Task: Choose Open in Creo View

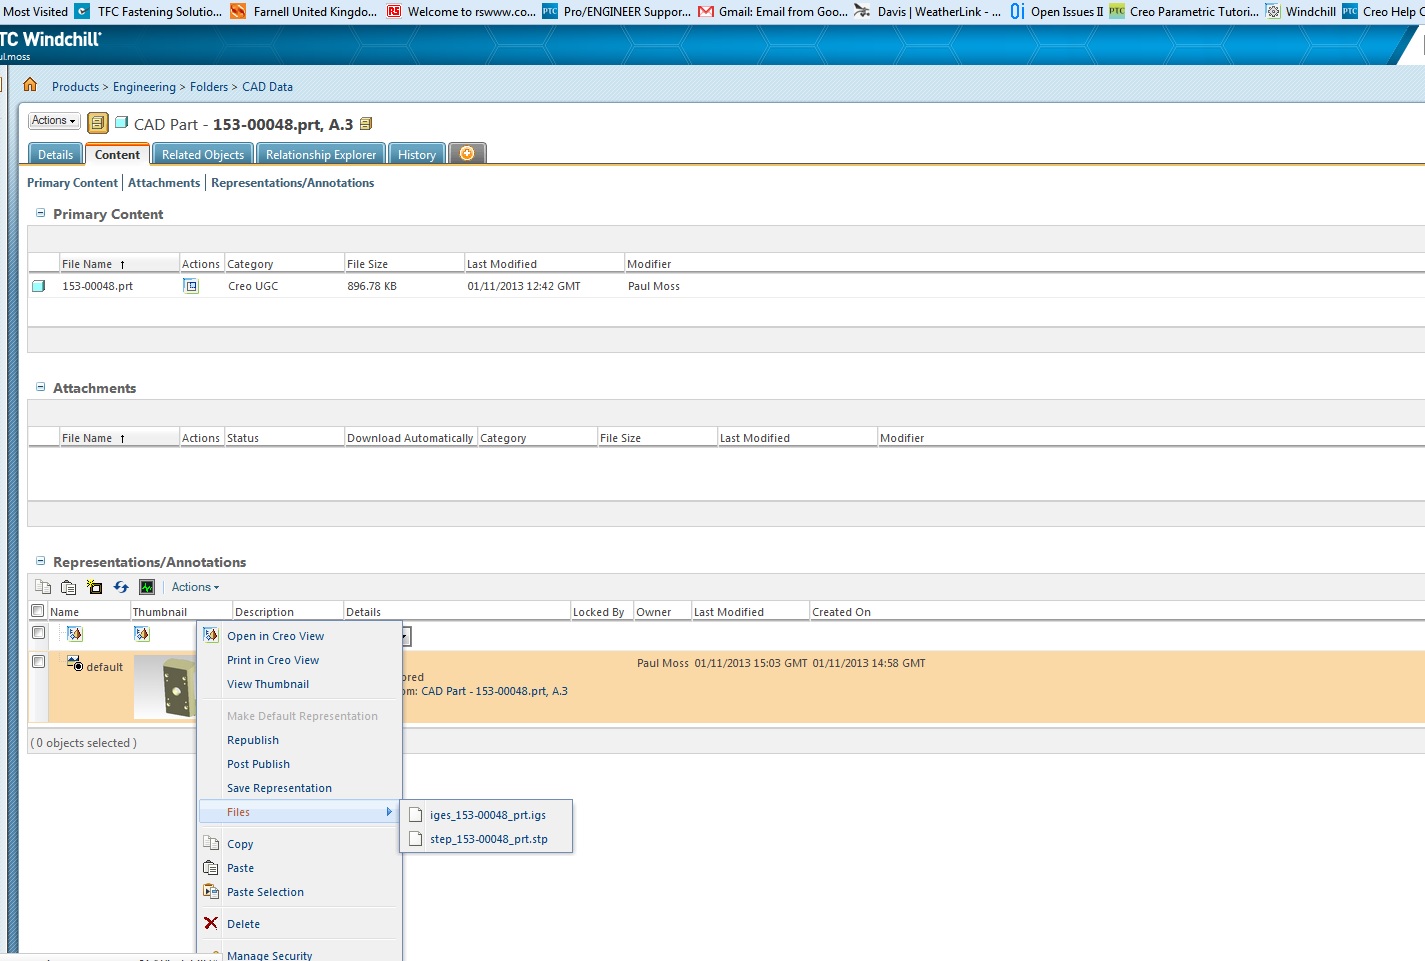Action: tap(276, 636)
